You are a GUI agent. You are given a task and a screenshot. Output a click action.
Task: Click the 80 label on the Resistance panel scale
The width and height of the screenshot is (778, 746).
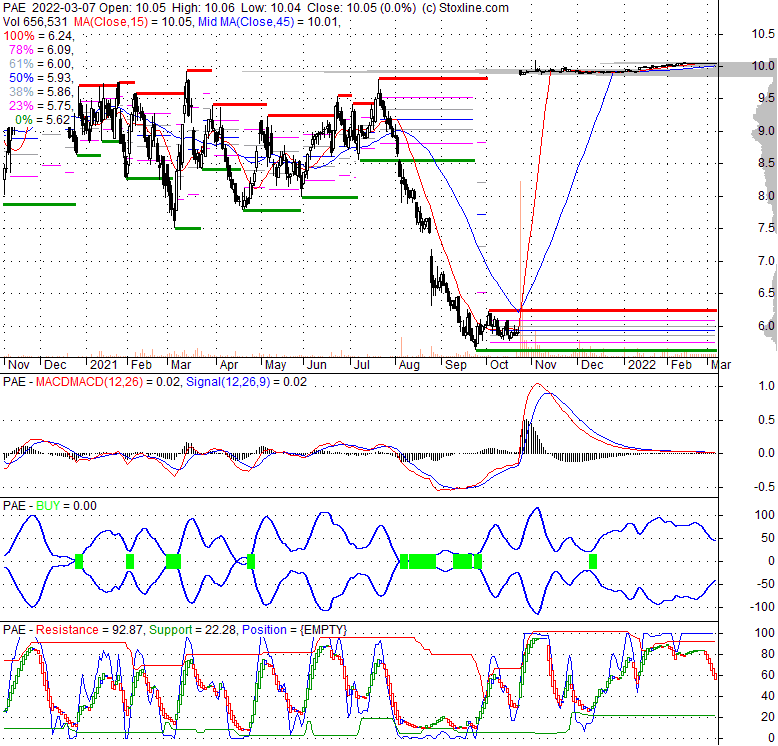click(768, 654)
